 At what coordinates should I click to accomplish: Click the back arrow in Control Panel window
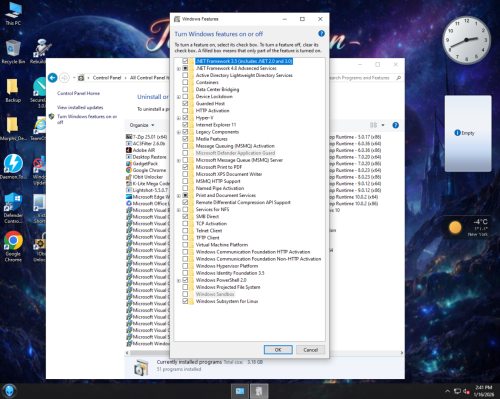(53, 78)
